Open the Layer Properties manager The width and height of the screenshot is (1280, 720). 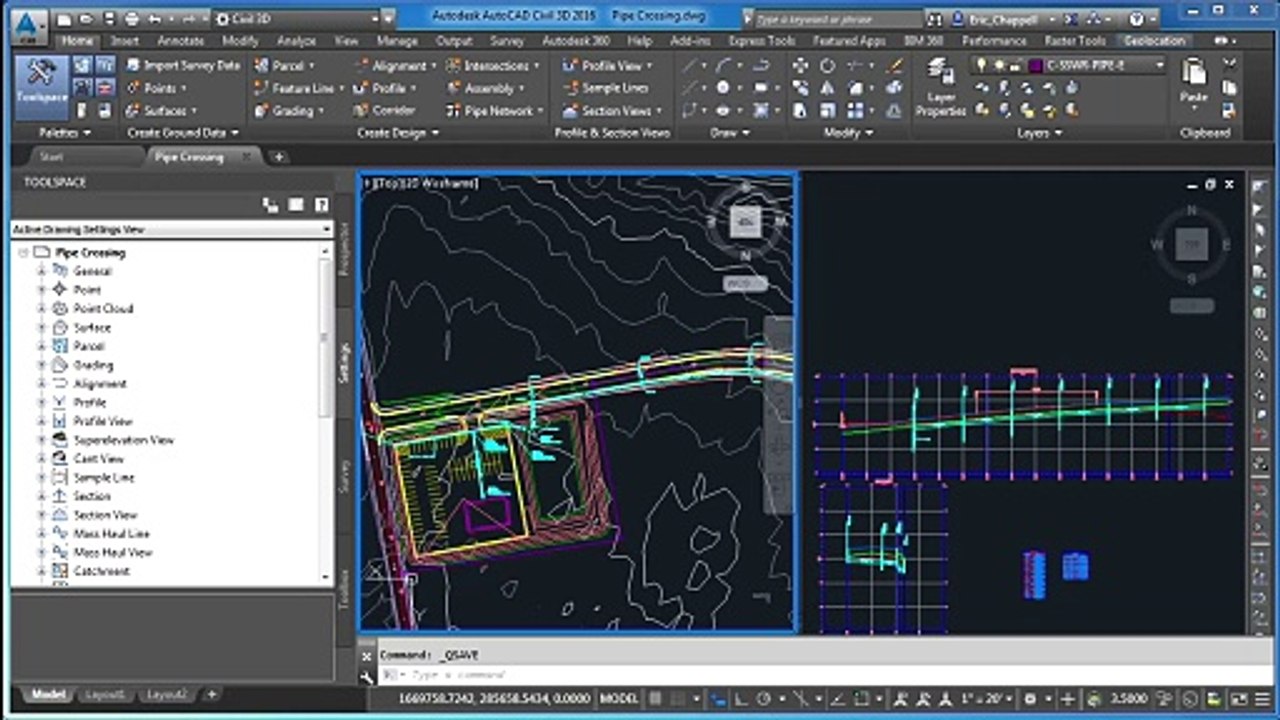click(940, 87)
